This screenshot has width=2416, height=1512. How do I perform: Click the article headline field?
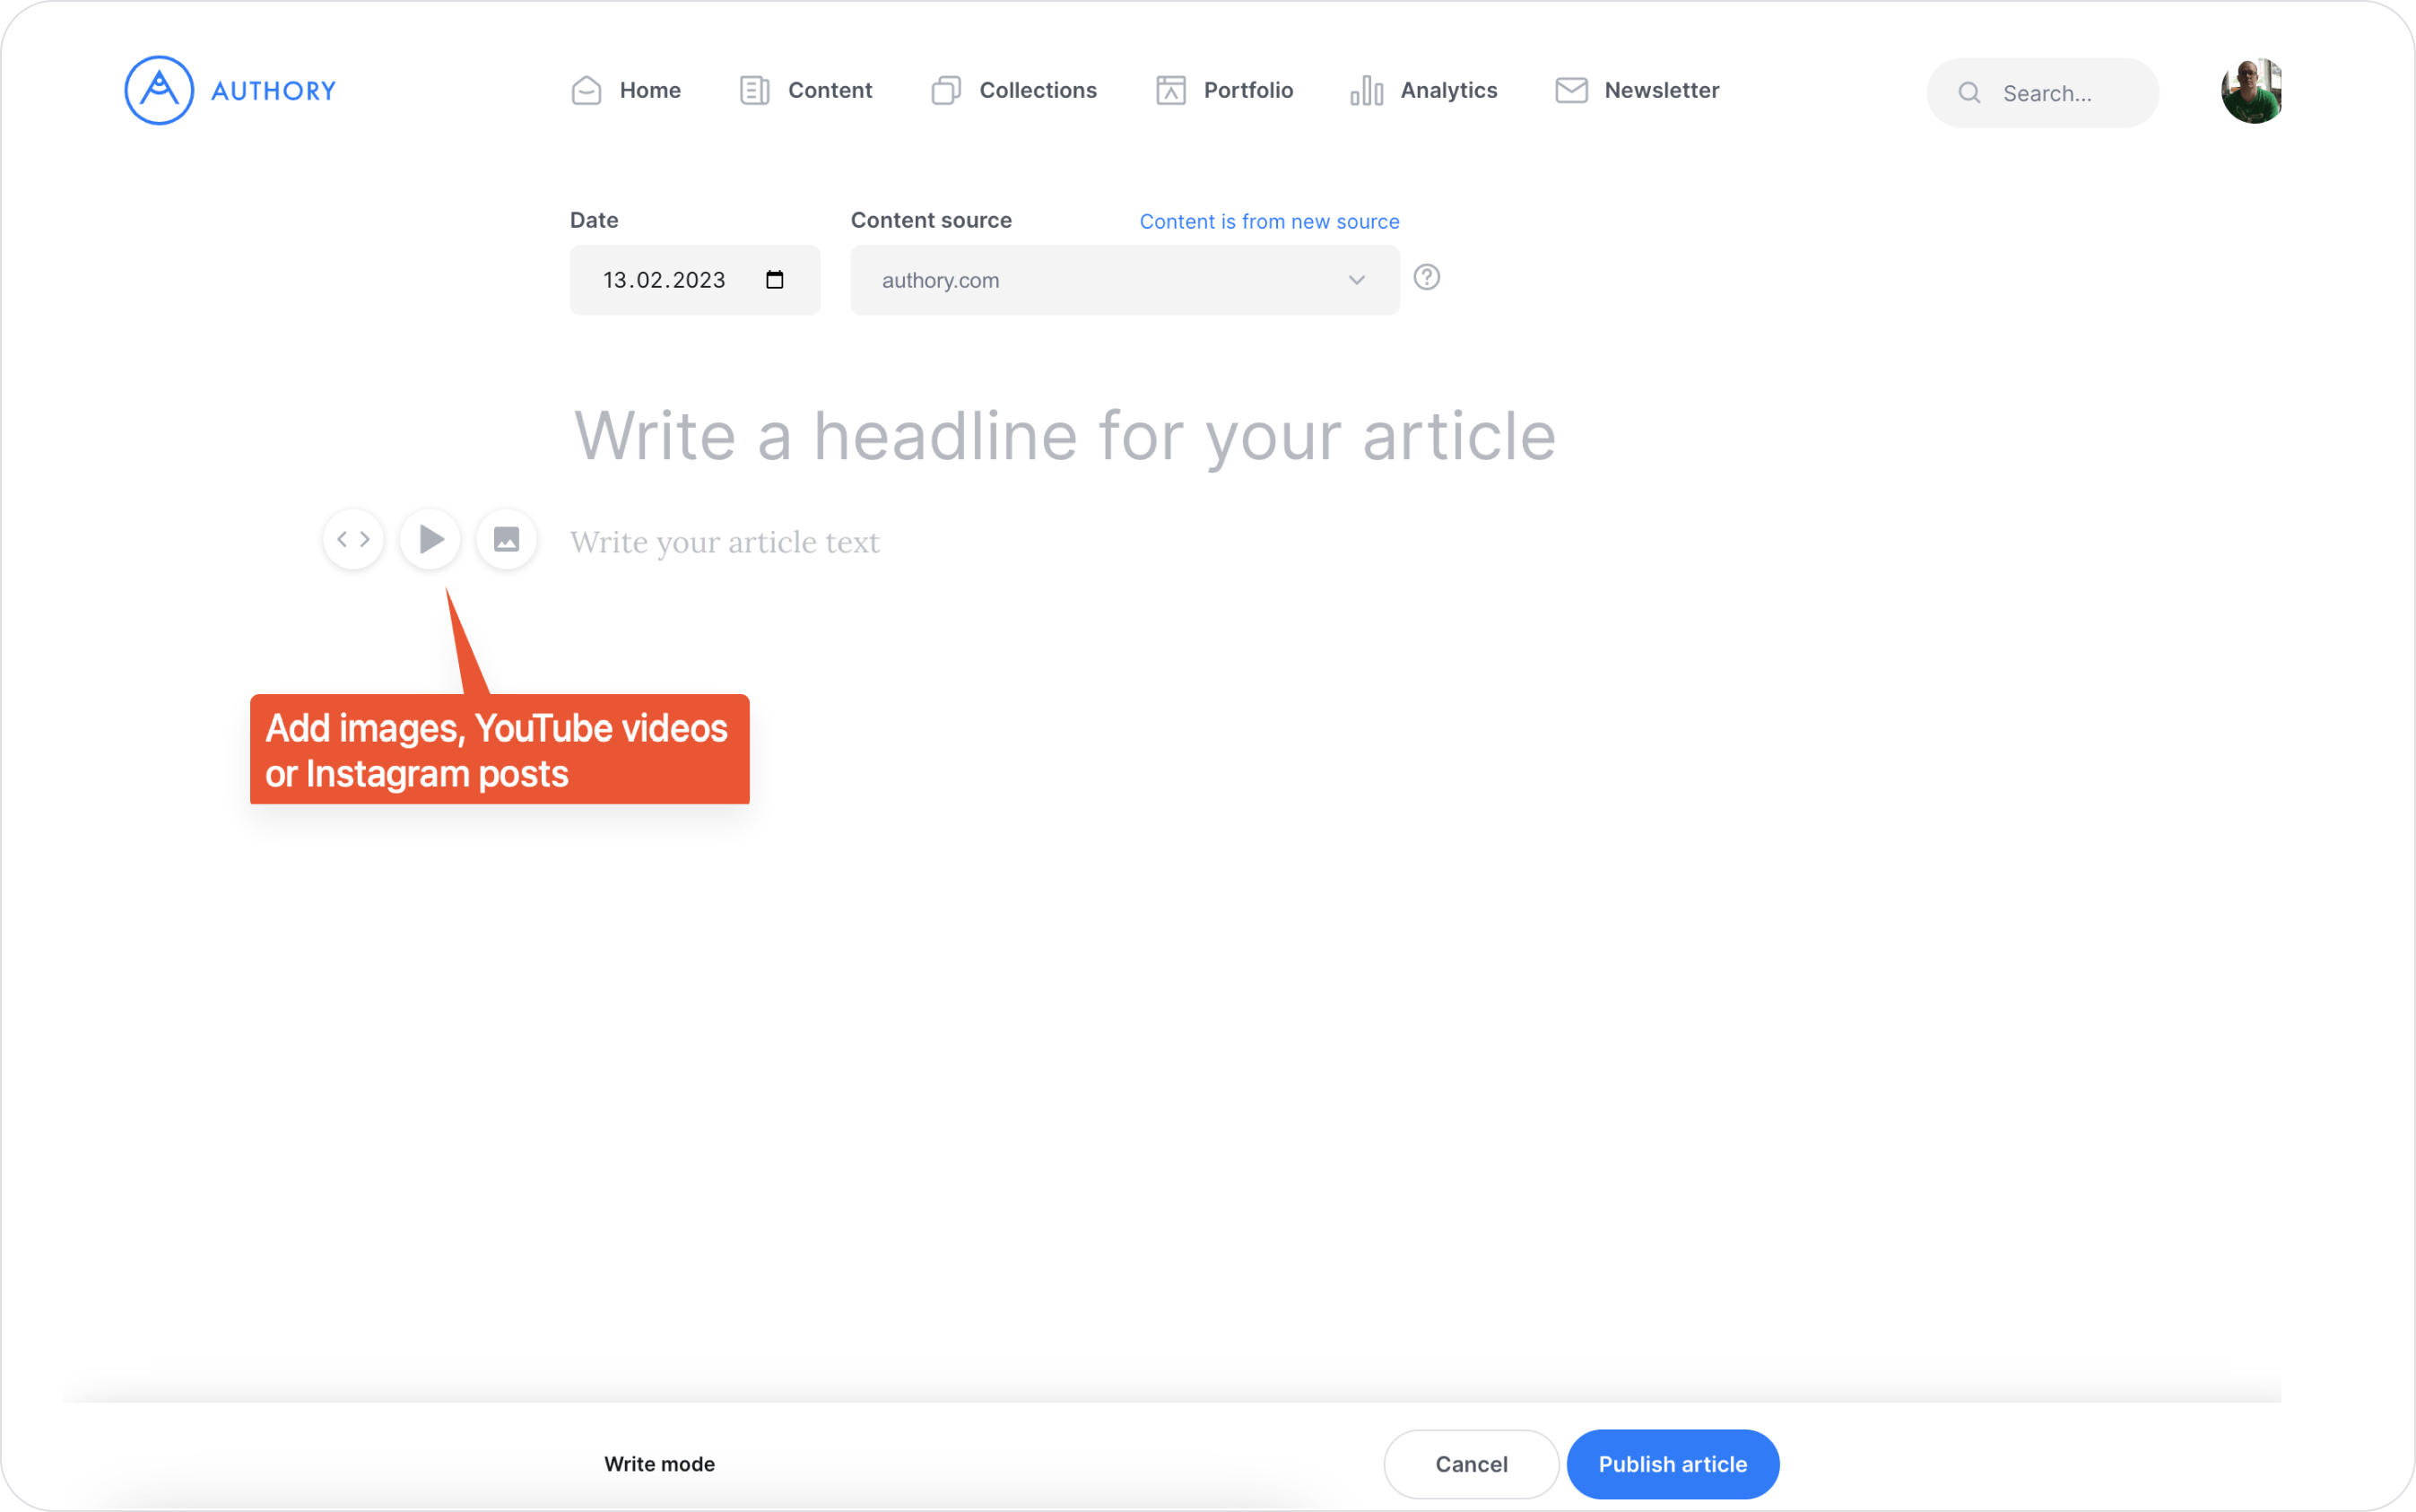click(1064, 437)
